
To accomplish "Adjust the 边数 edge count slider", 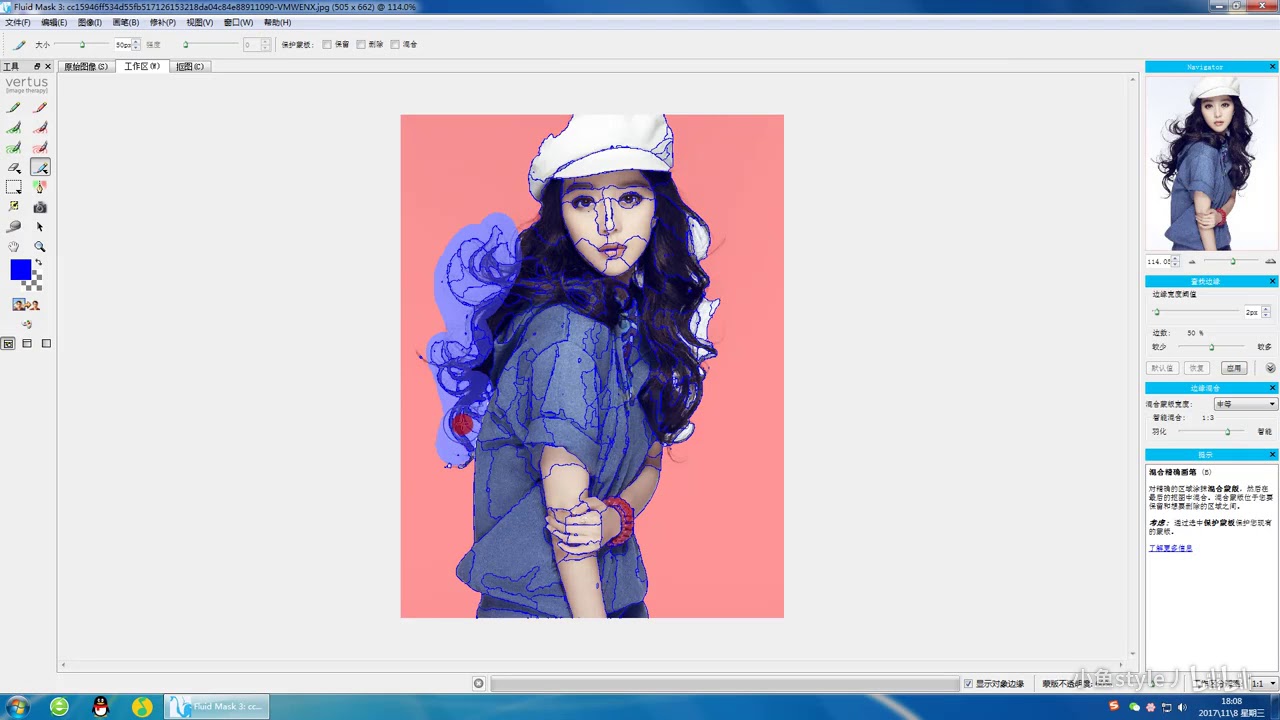I will pyautogui.click(x=1211, y=347).
